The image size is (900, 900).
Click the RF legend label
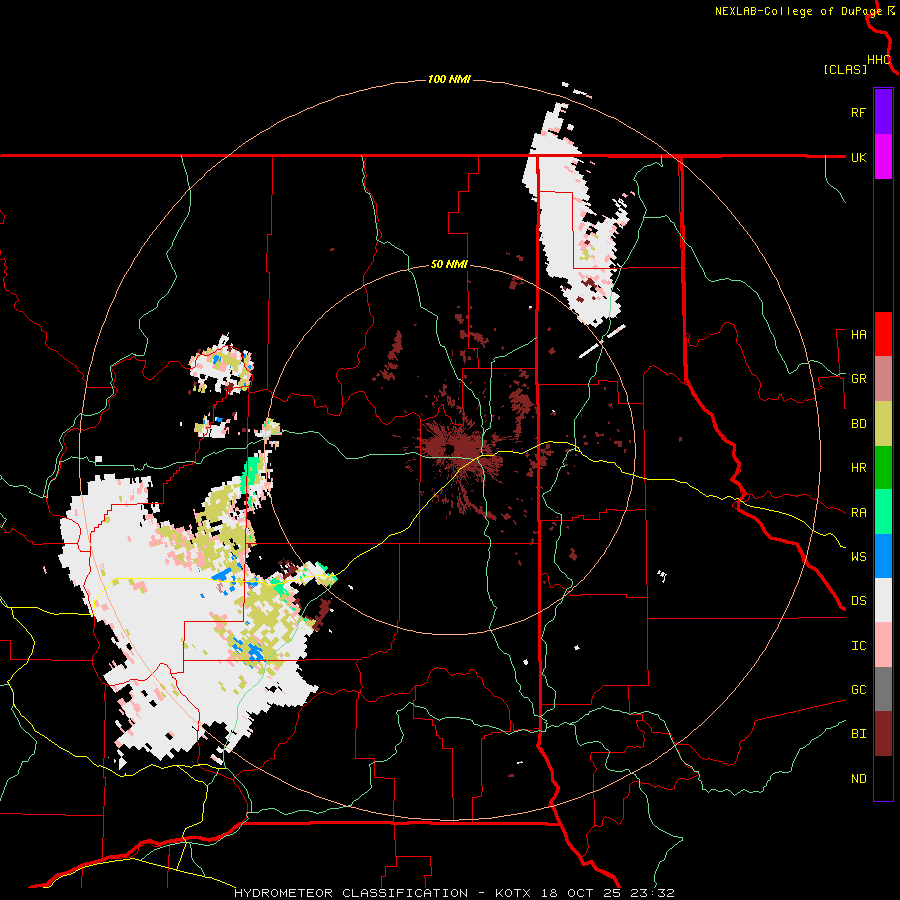pos(858,112)
